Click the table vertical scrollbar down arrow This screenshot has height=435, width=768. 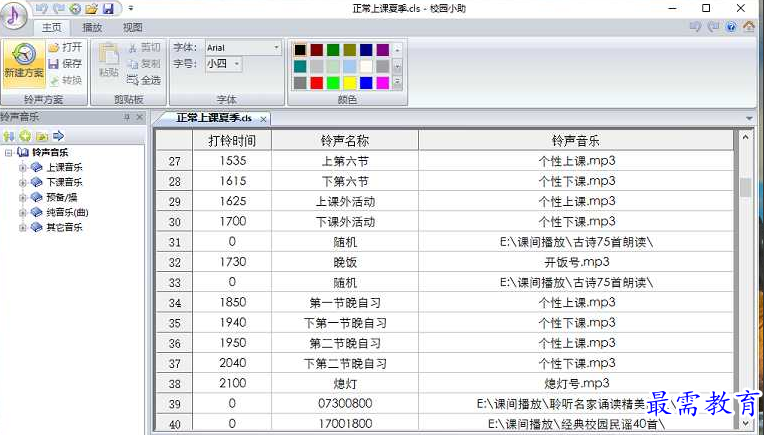click(745, 423)
